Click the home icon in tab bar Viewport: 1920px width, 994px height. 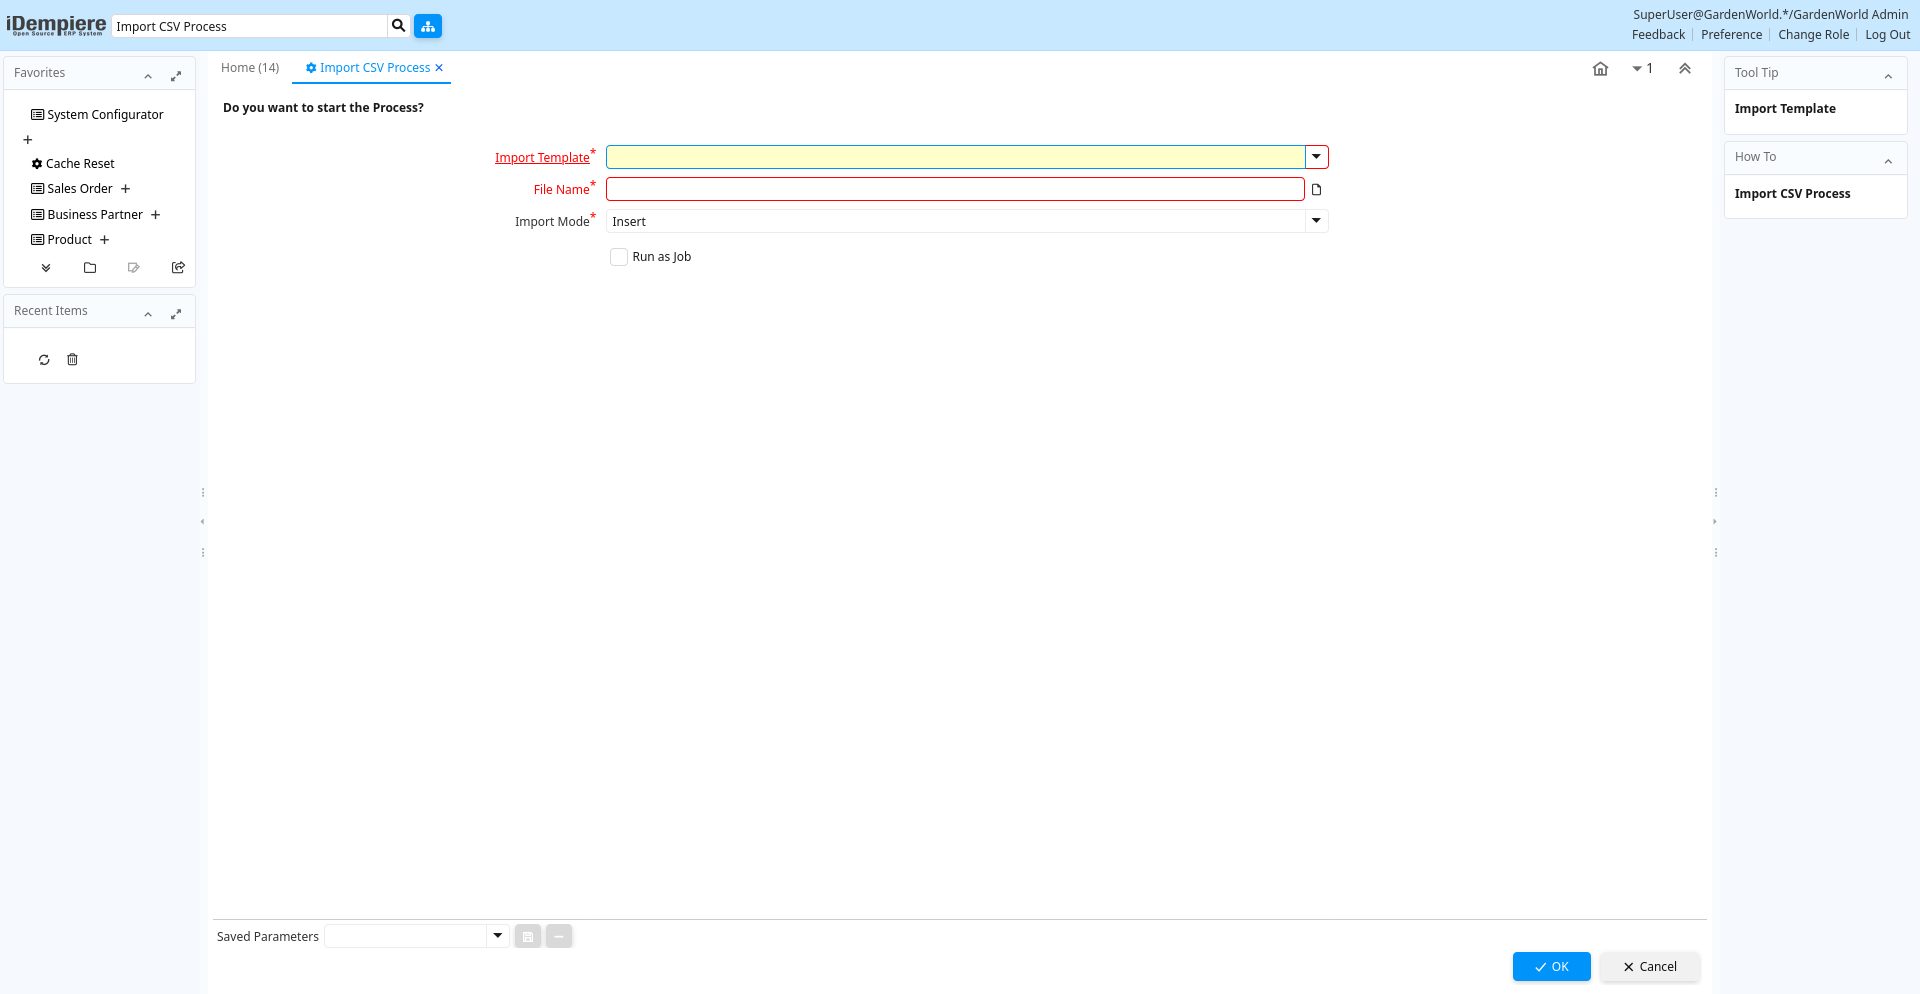[1600, 69]
